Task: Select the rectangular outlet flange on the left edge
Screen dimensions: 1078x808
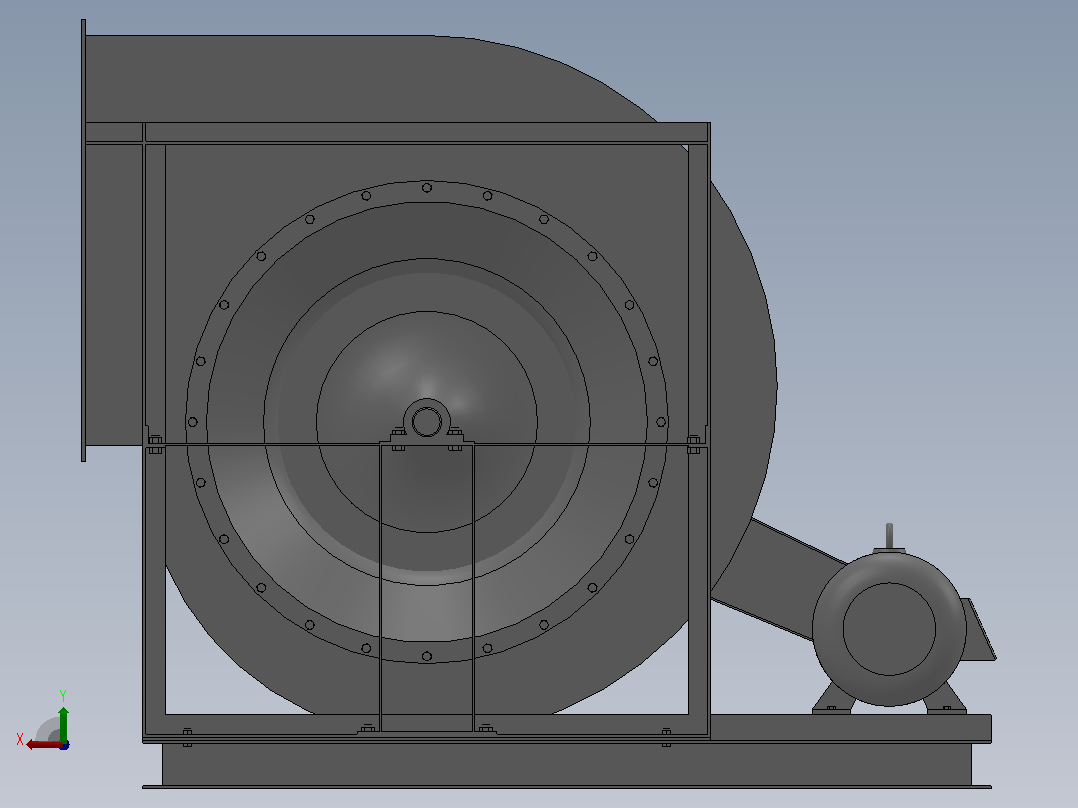Action: [83, 241]
